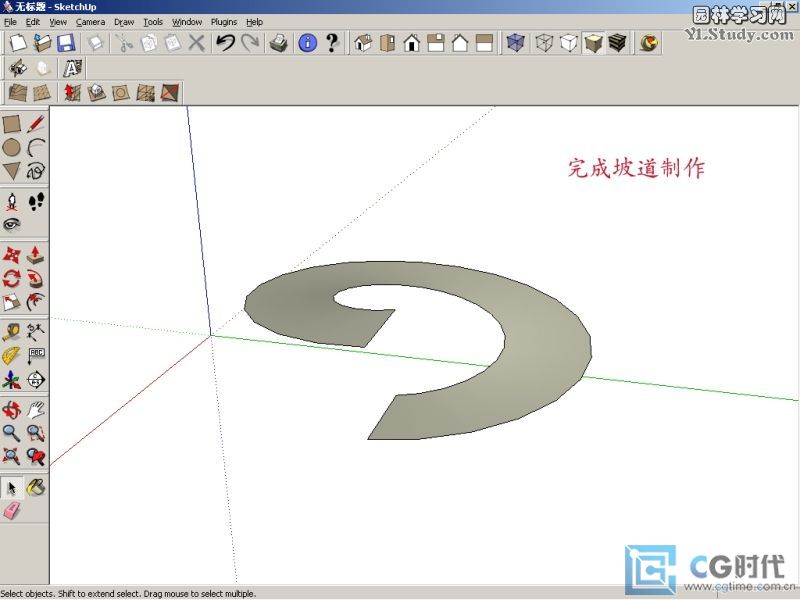
Task: Select the Circle drawing tool
Action: pyautogui.click(x=12, y=148)
